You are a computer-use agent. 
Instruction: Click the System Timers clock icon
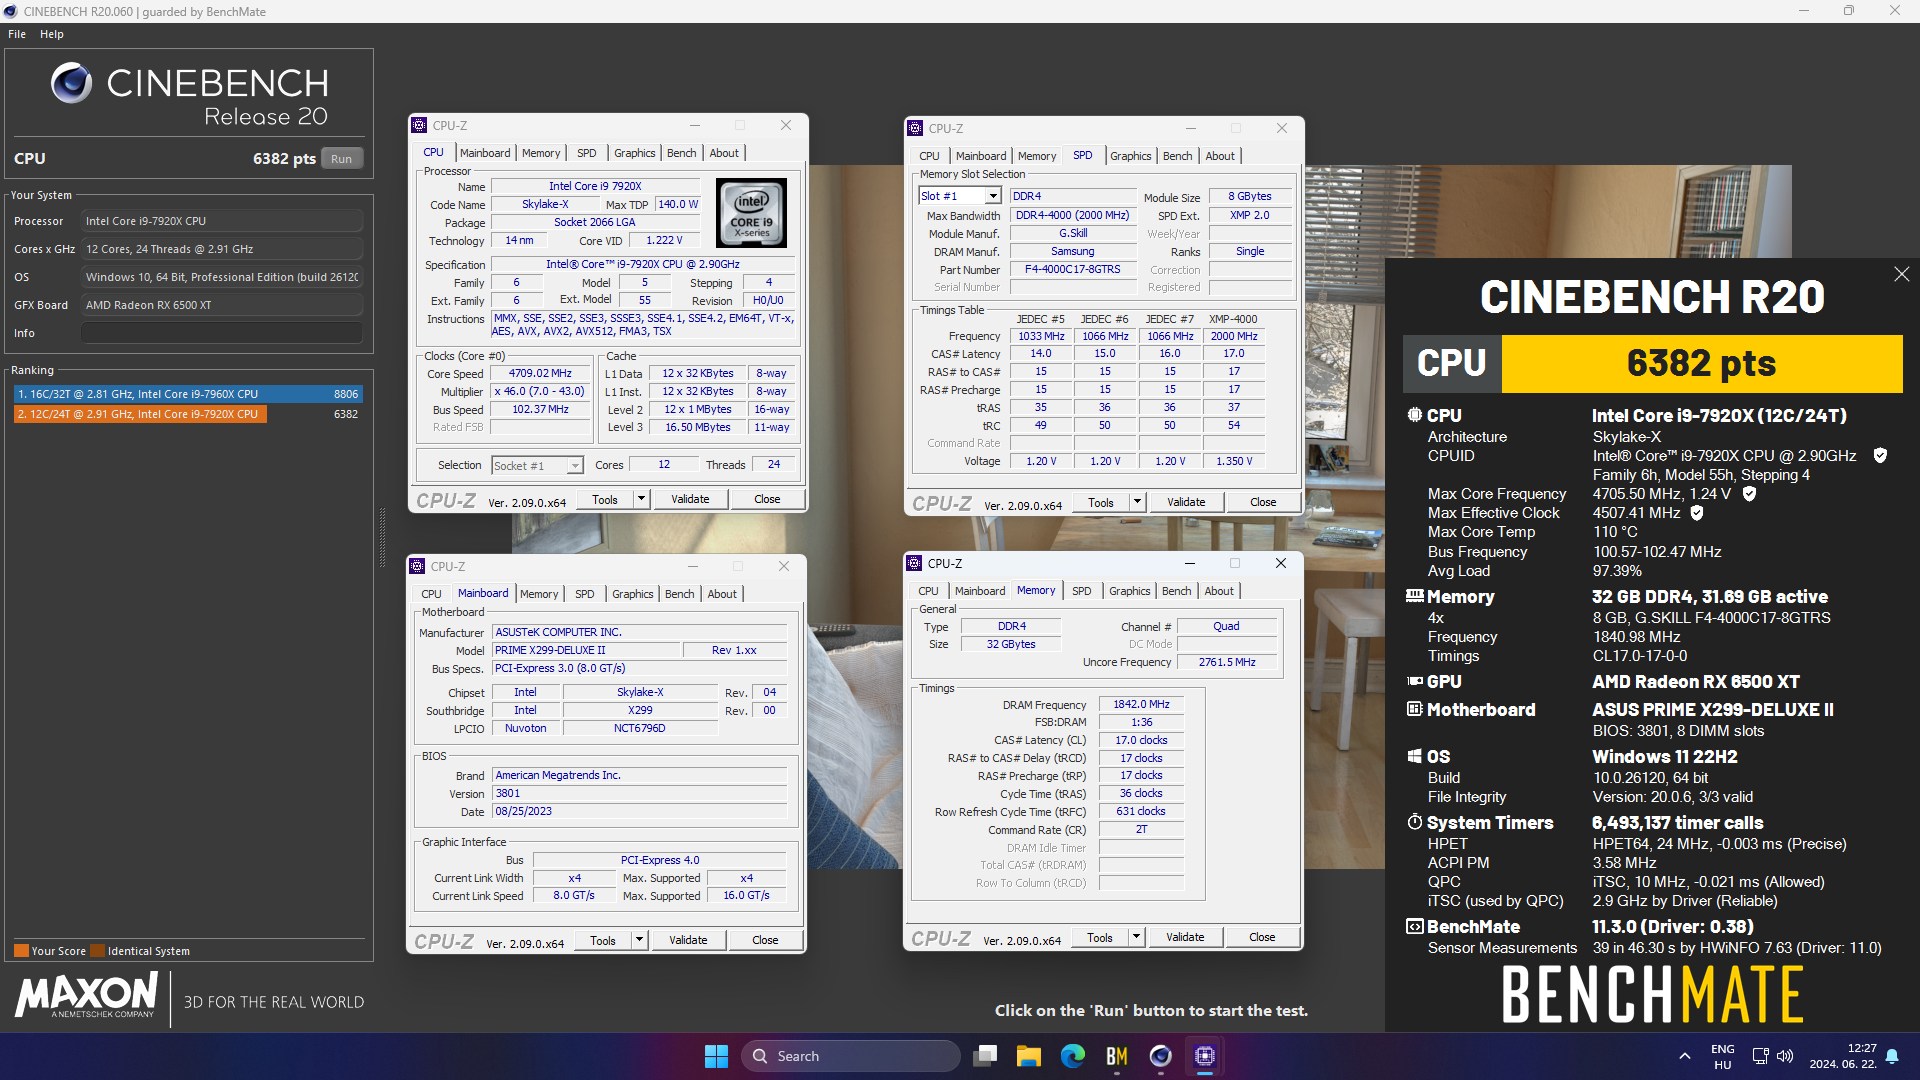coord(1414,822)
